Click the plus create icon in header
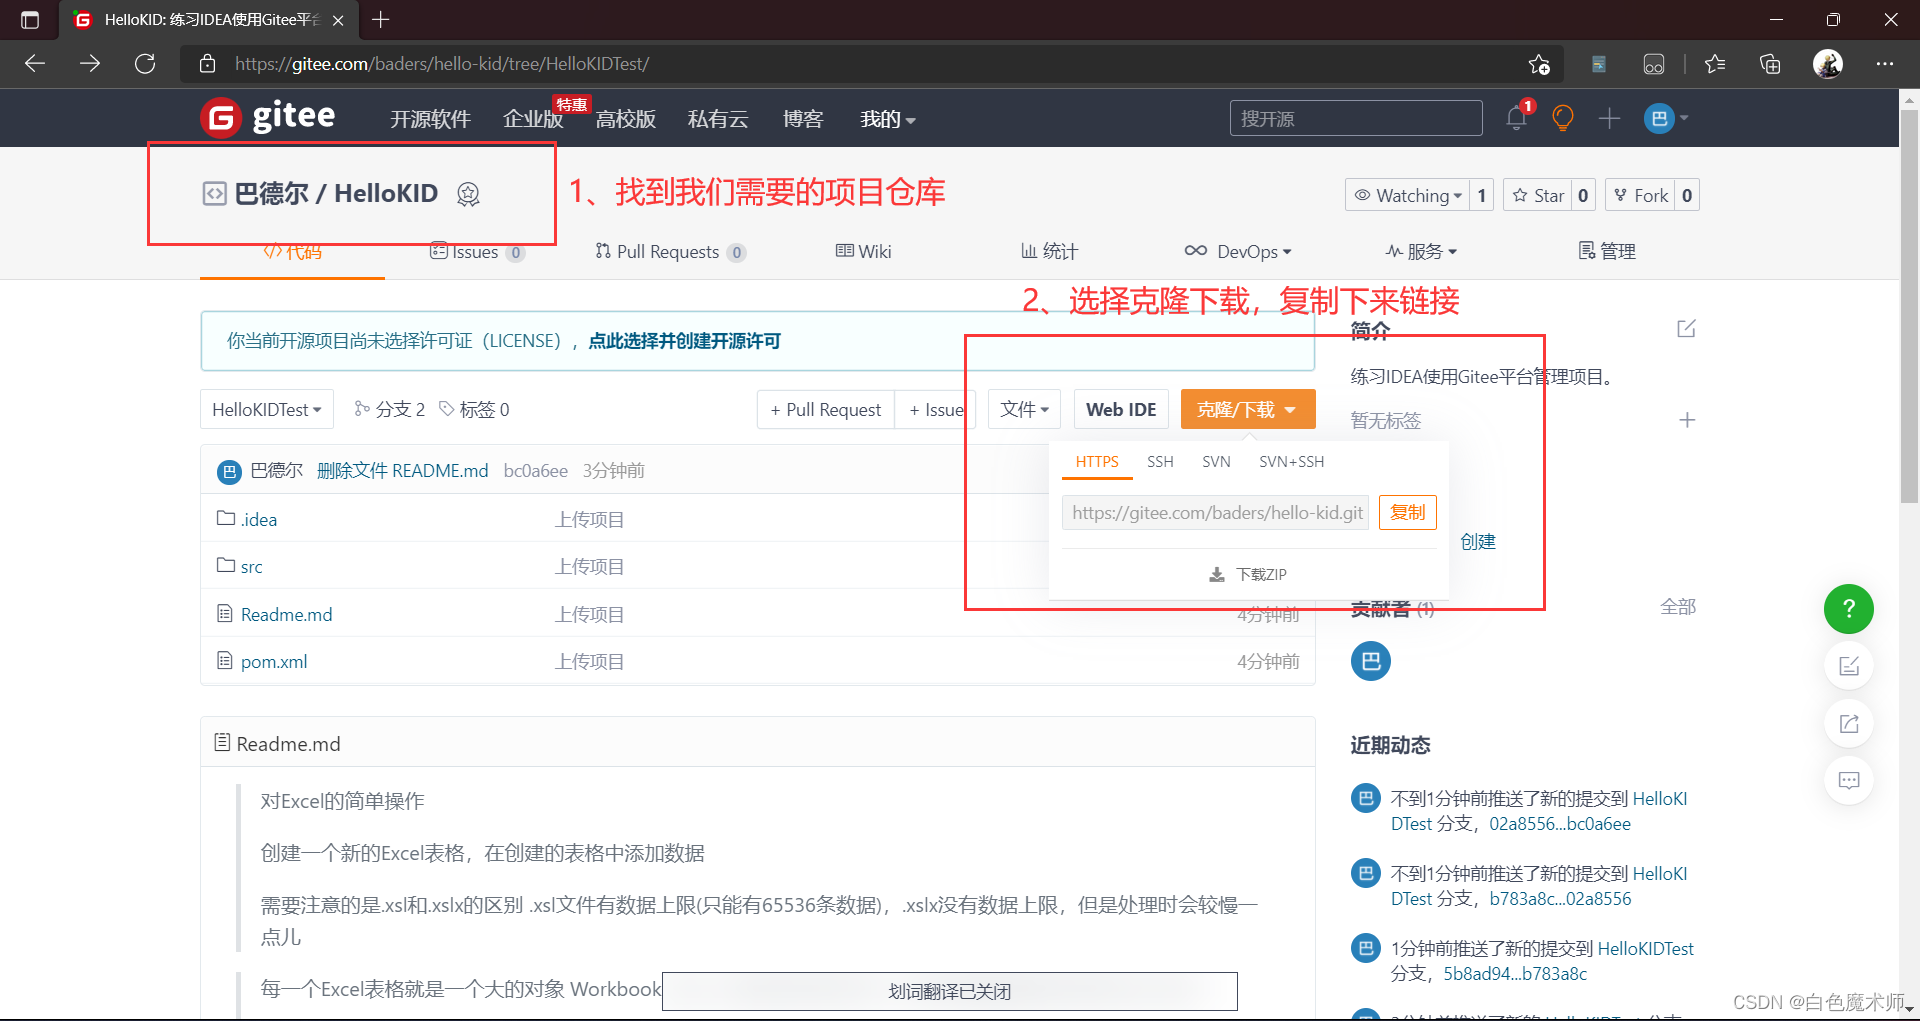Viewport: 1920px width, 1021px height. [1609, 118]
